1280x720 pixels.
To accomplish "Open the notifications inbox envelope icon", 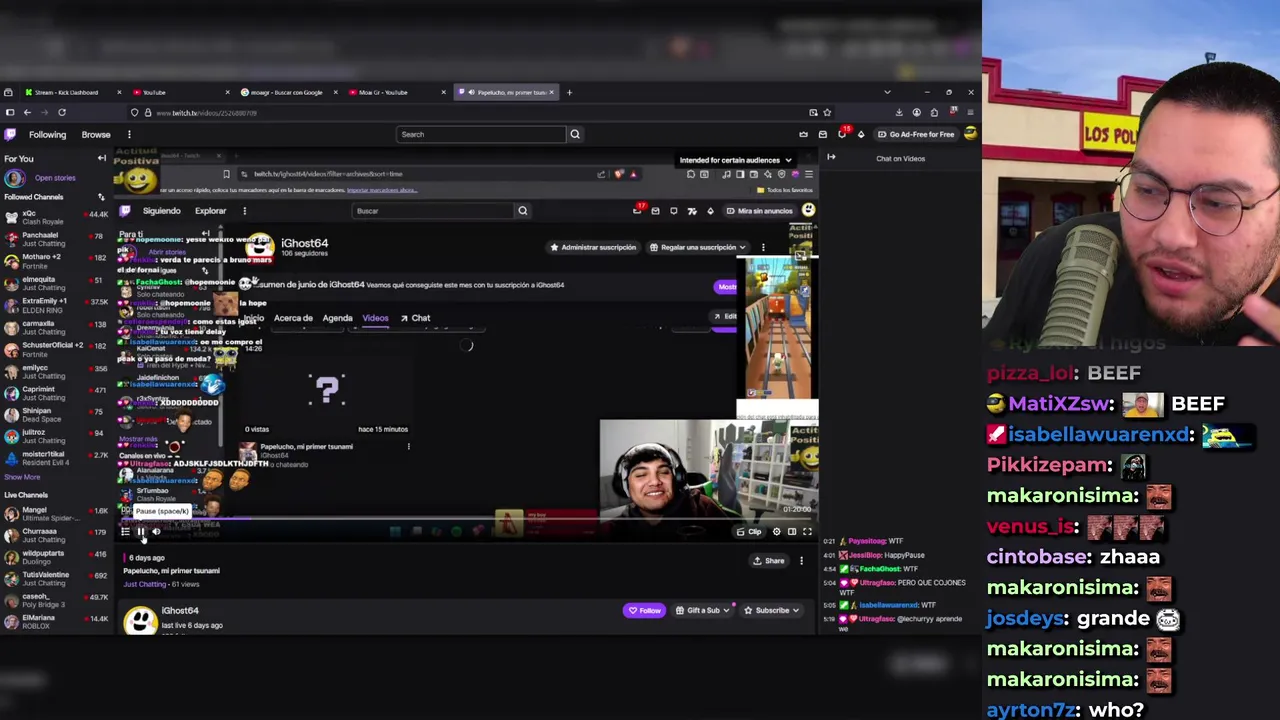I will (822, 134).
